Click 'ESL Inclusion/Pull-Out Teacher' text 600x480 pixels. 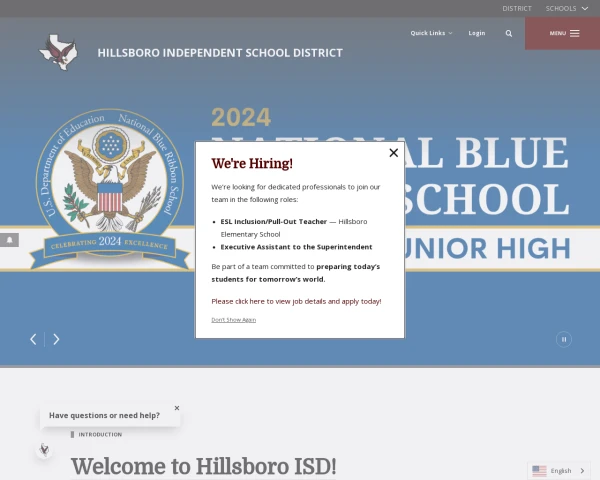point(274,222)
